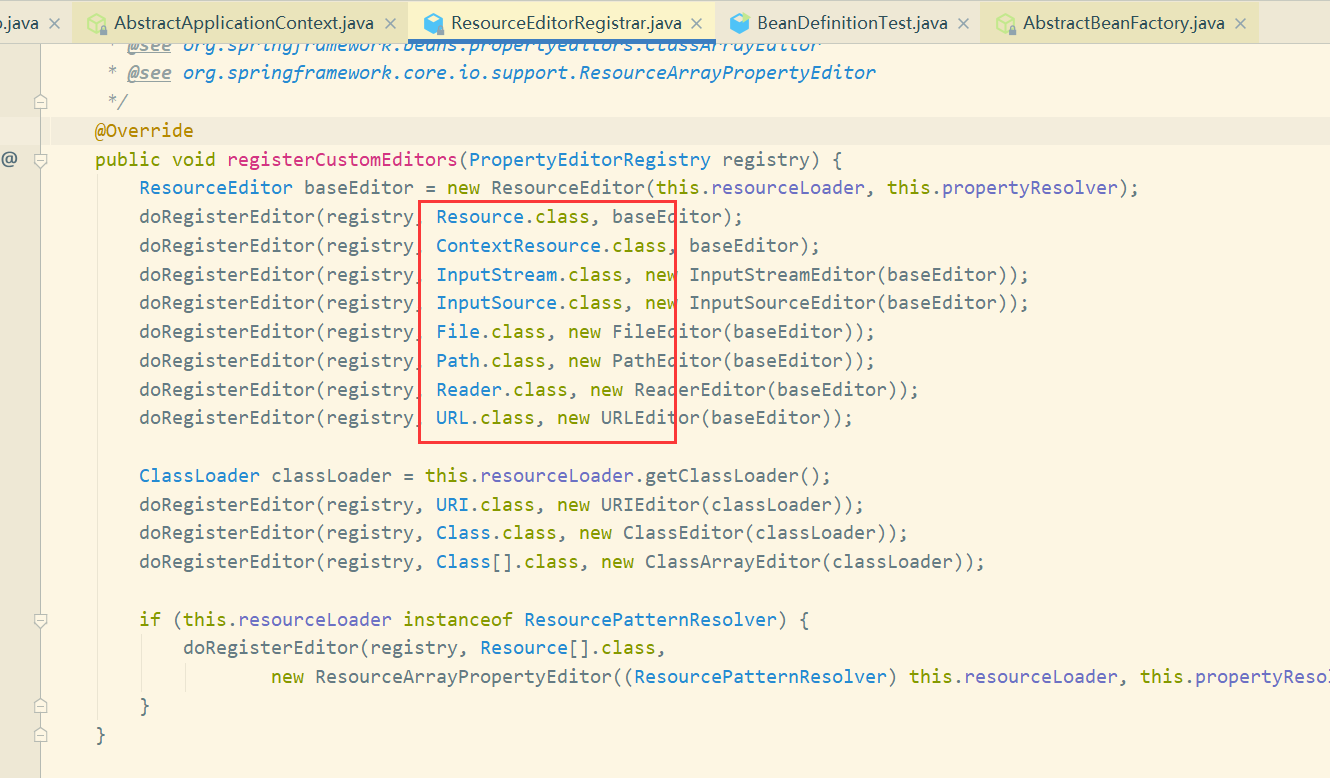Click ResourceArrayPropertyEditor constructor in if block
Image resolution: width=1330 pixels, height=778 pixels.
pyautogui.click(x=463, y=677)
